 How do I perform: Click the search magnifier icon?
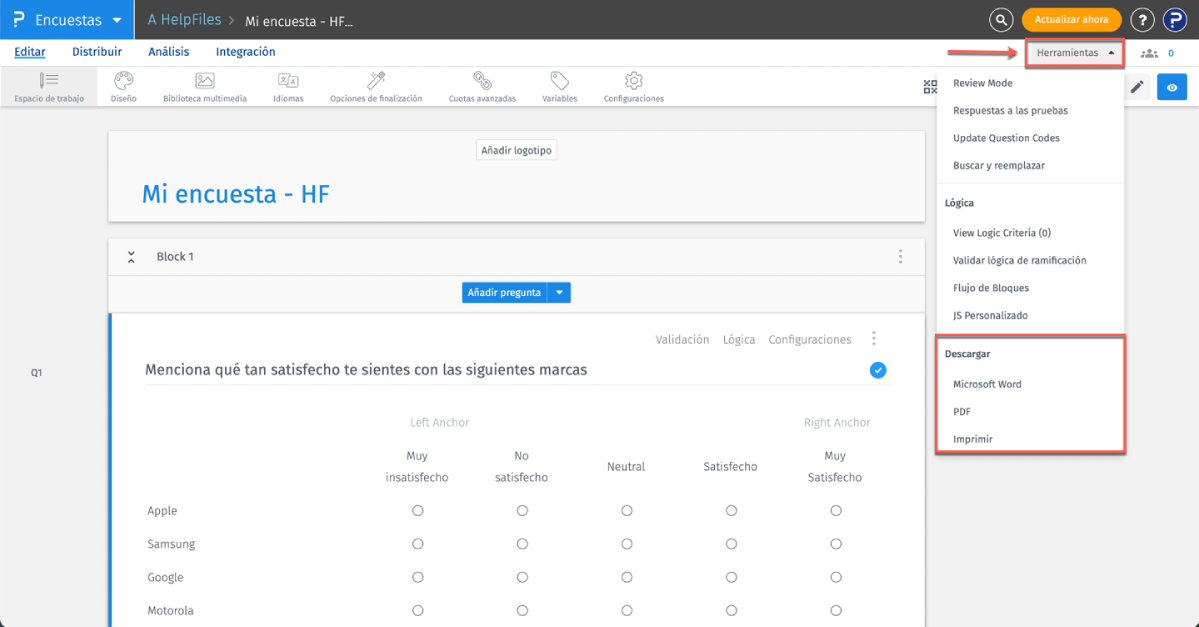point(1000,20)
